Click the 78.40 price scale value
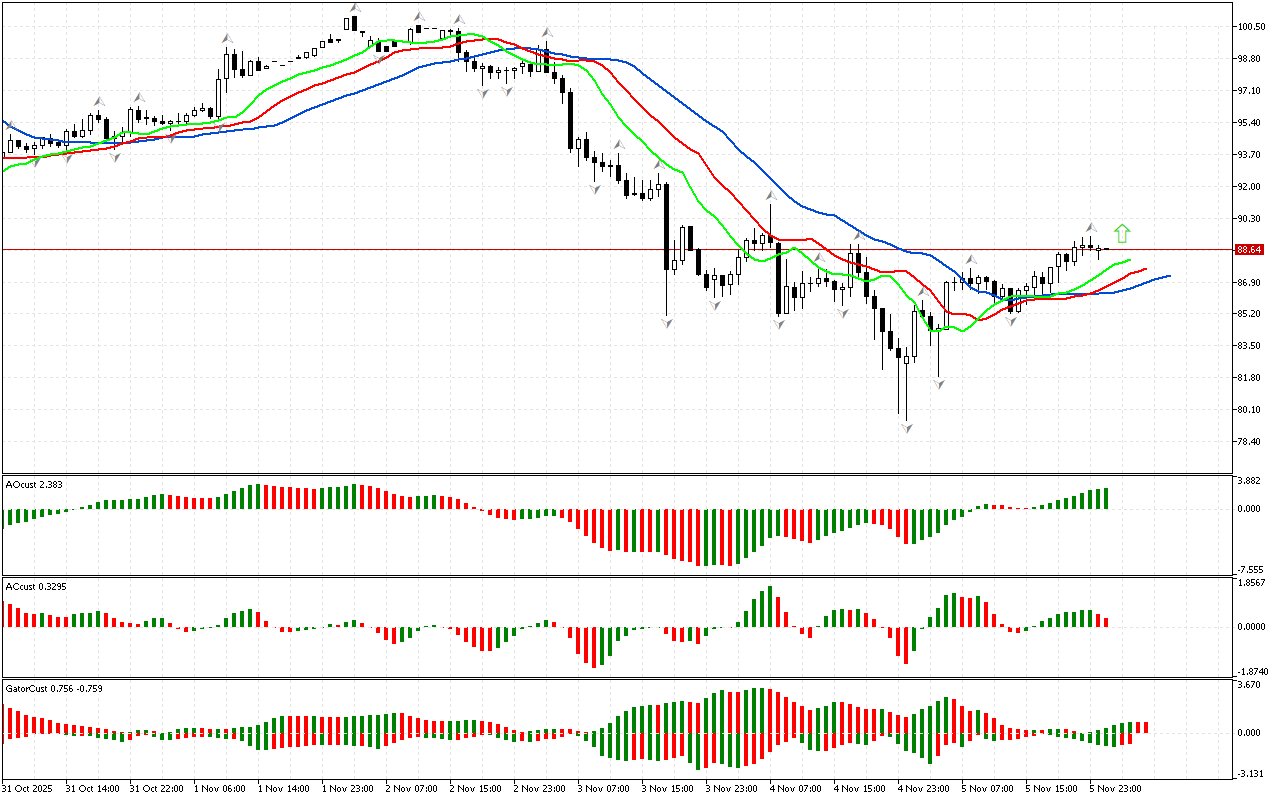Screen dimensions: 1280x800 [x=1250, y=442]
